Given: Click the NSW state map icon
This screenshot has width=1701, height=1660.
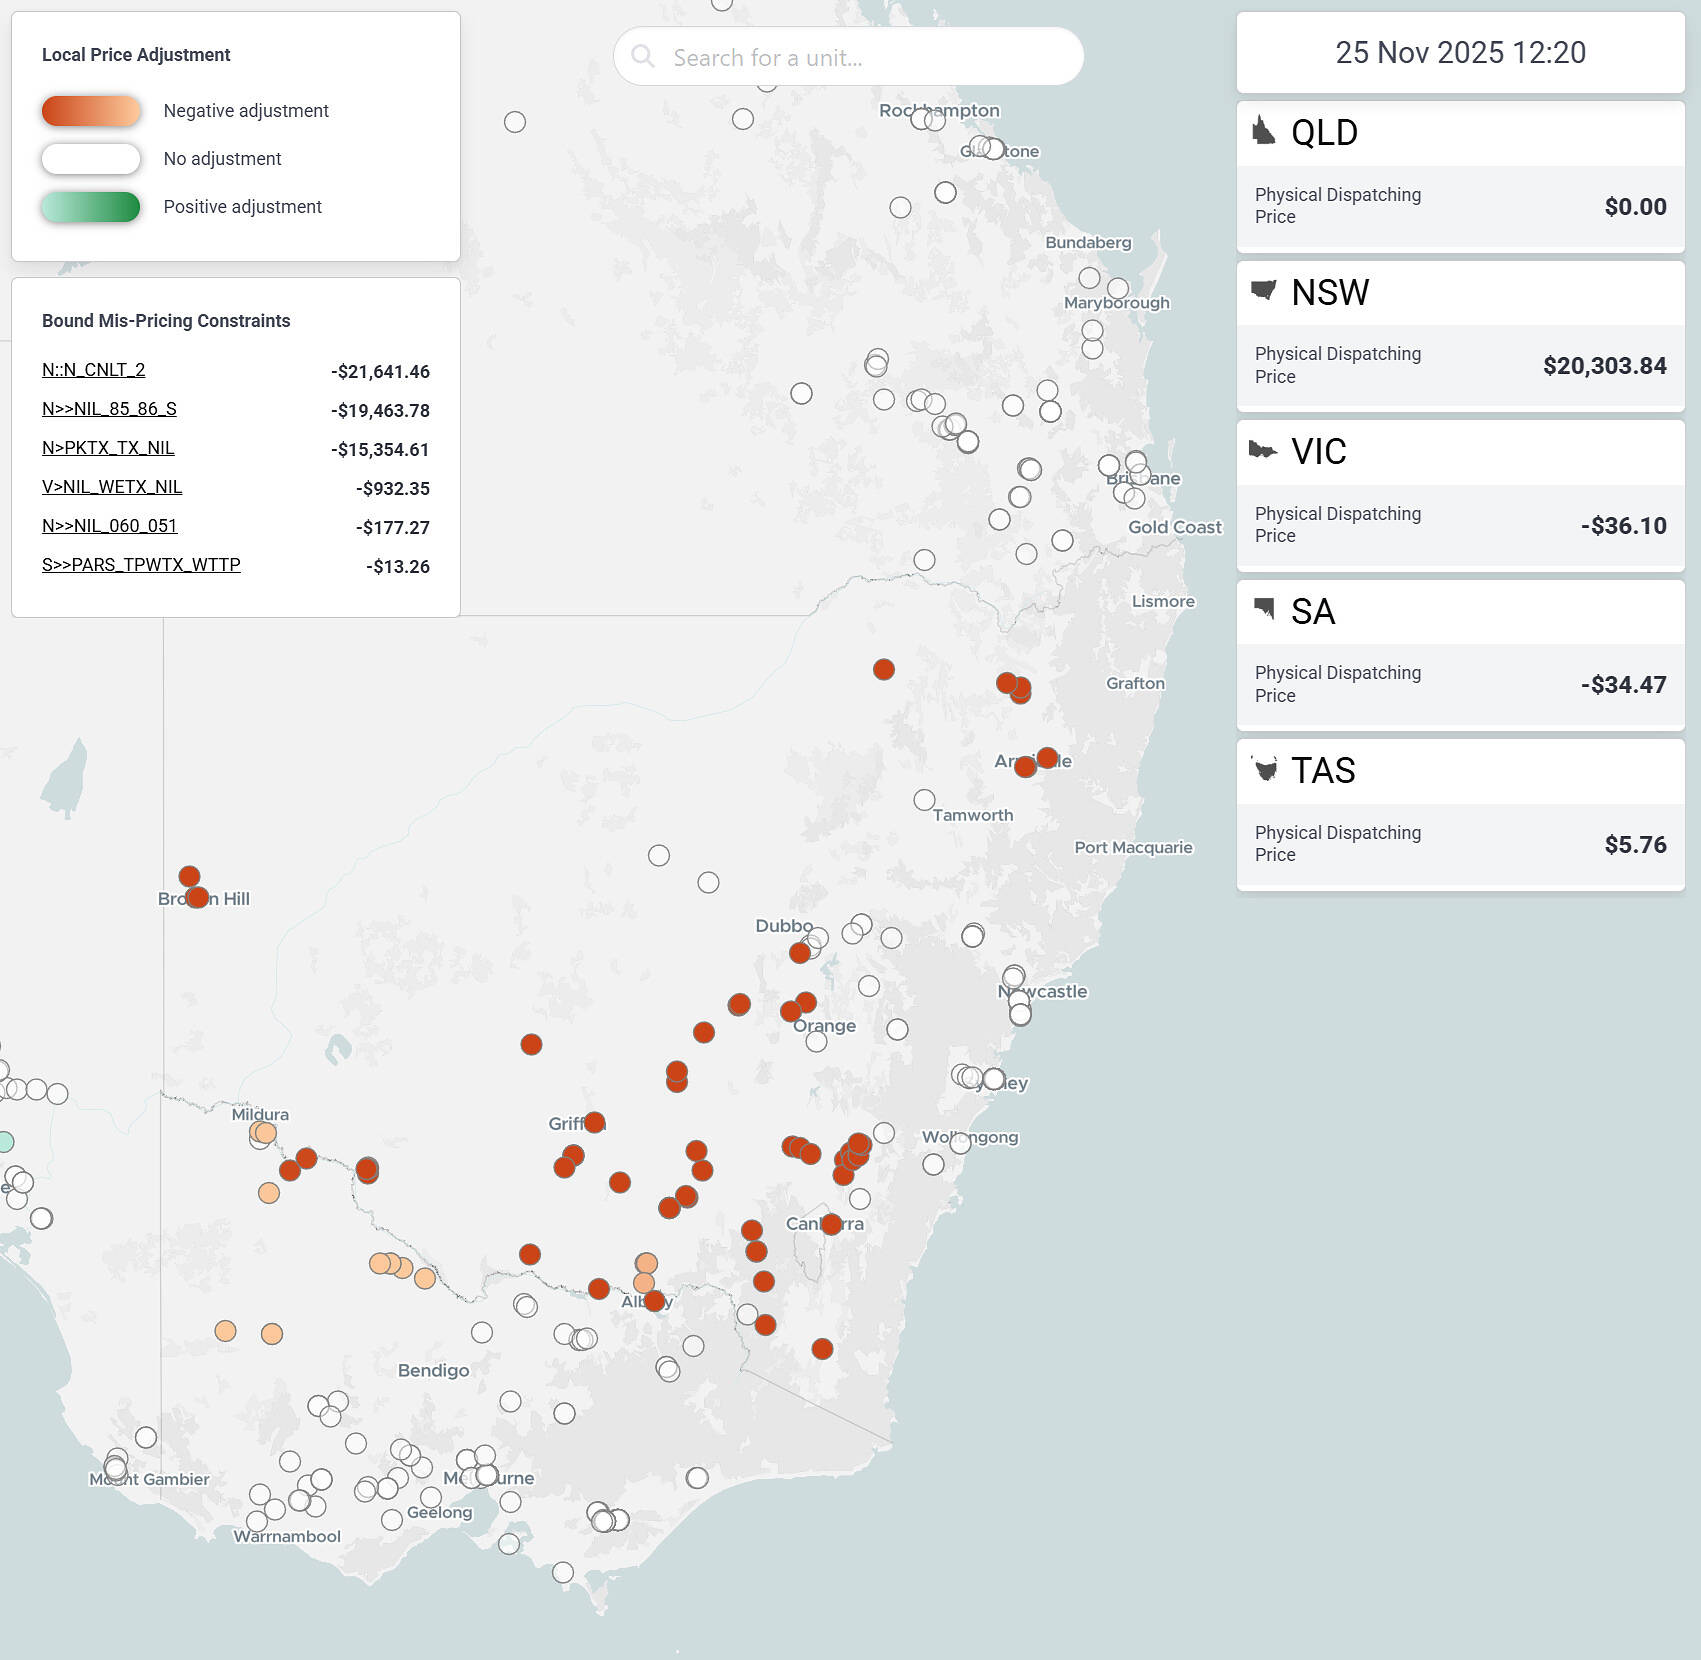Looking at the screenshot, I should coord(1264,291).
